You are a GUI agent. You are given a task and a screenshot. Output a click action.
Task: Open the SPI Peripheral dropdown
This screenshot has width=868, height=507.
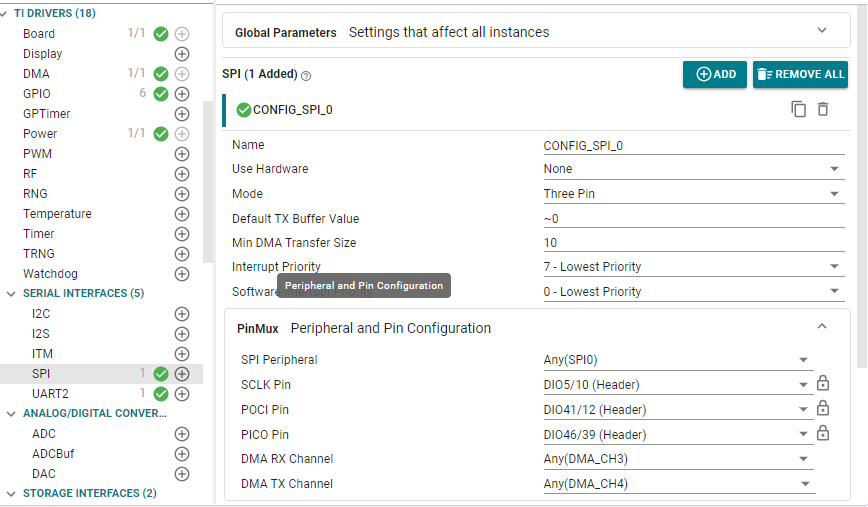pos(677,360)
